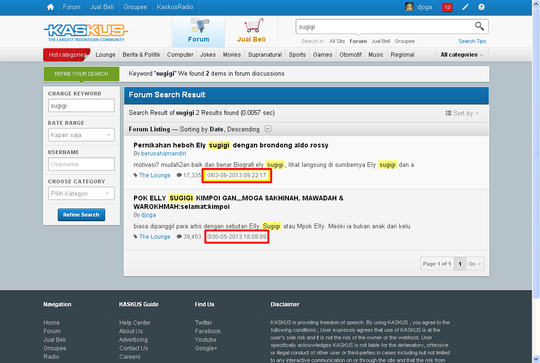Open the Kapan saja date range dropdown
Screen dimensions: 540x363
point(81,135)
